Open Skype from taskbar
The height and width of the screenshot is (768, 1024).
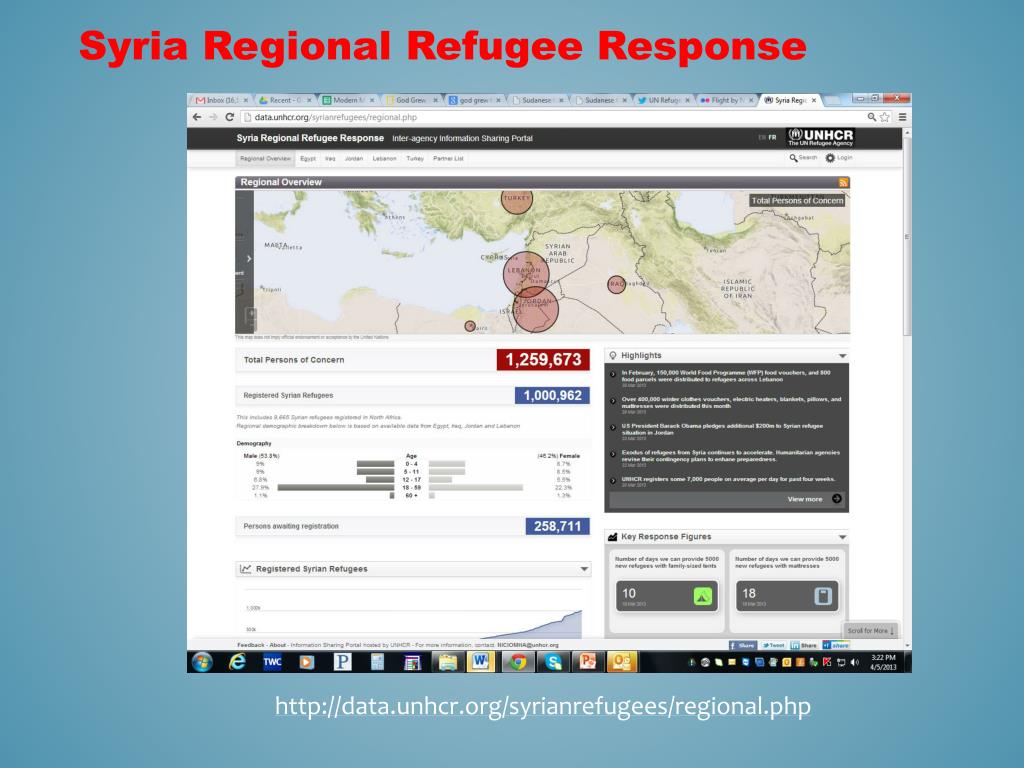[x=554, y=662]
